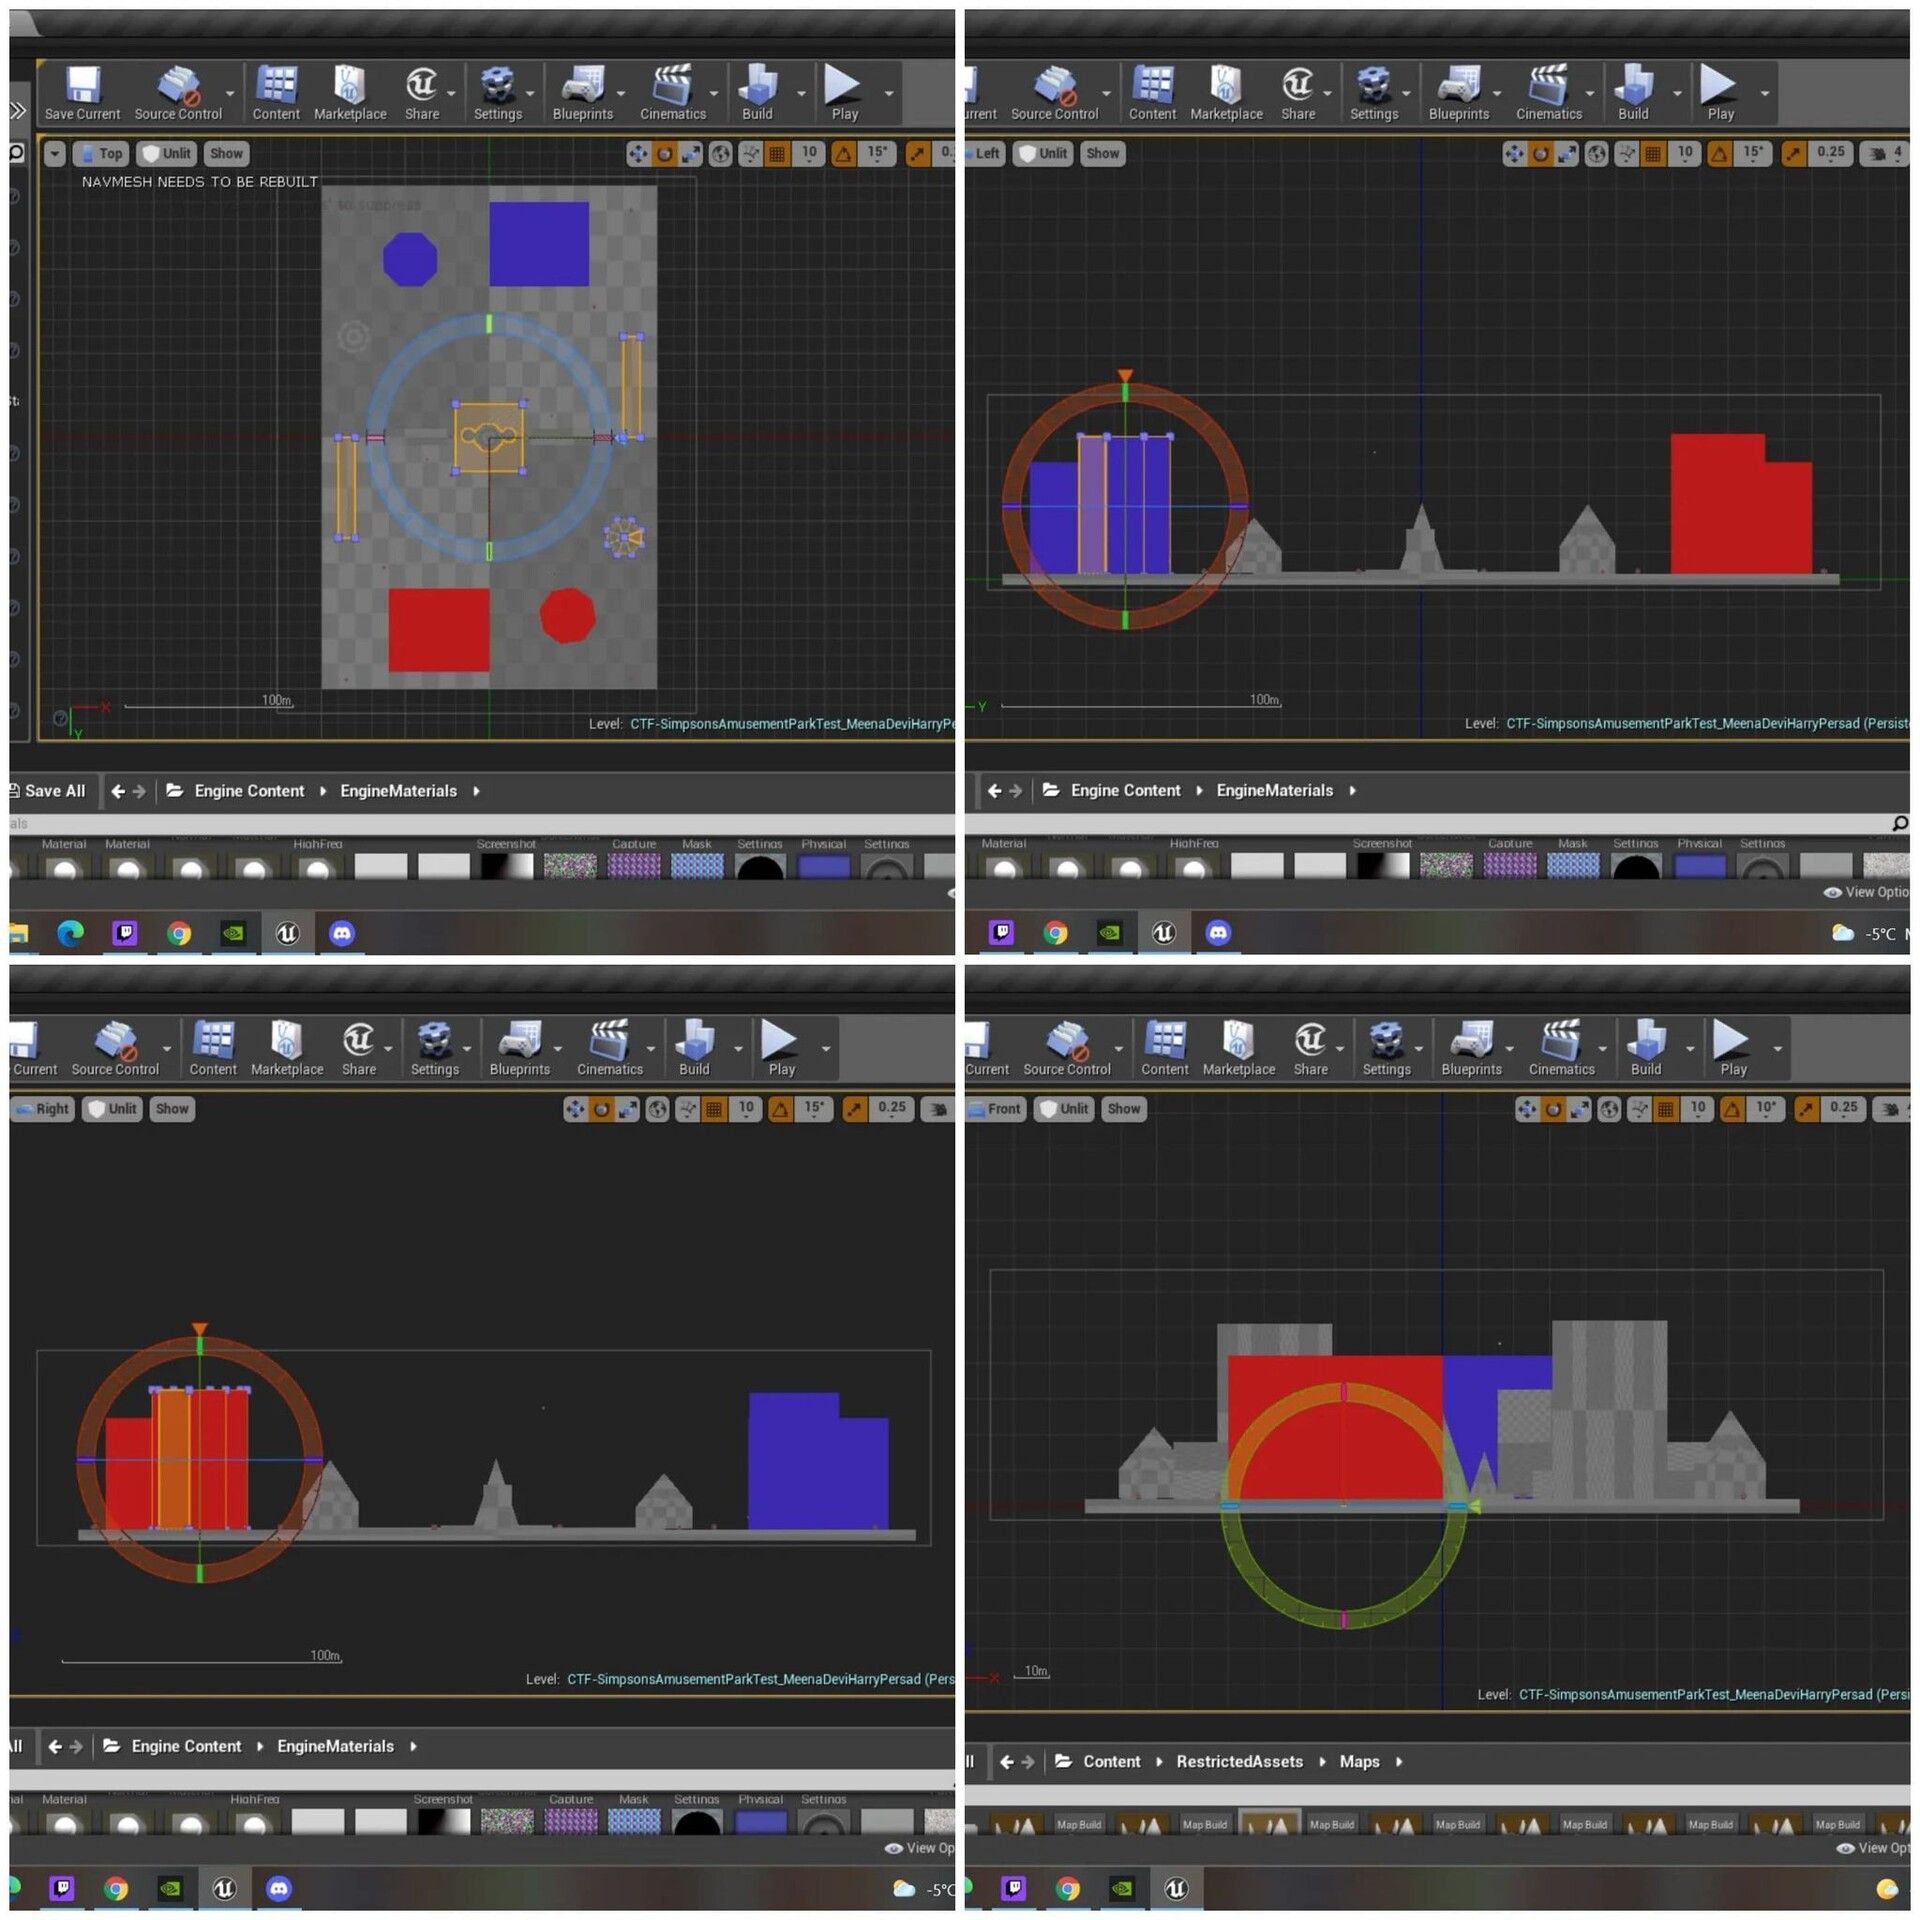Screen dimensions: 1920x1920
Task: Open the Top view type menu
Action: point(100,153)
